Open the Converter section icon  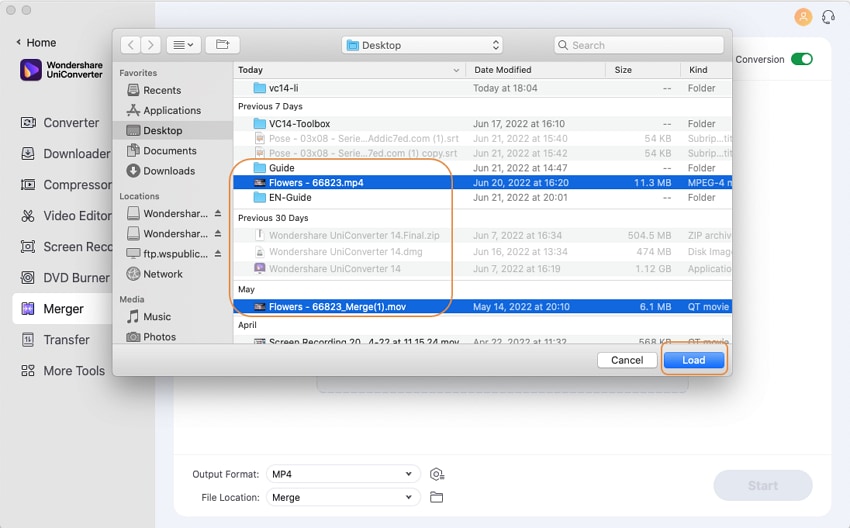point(28,123)
